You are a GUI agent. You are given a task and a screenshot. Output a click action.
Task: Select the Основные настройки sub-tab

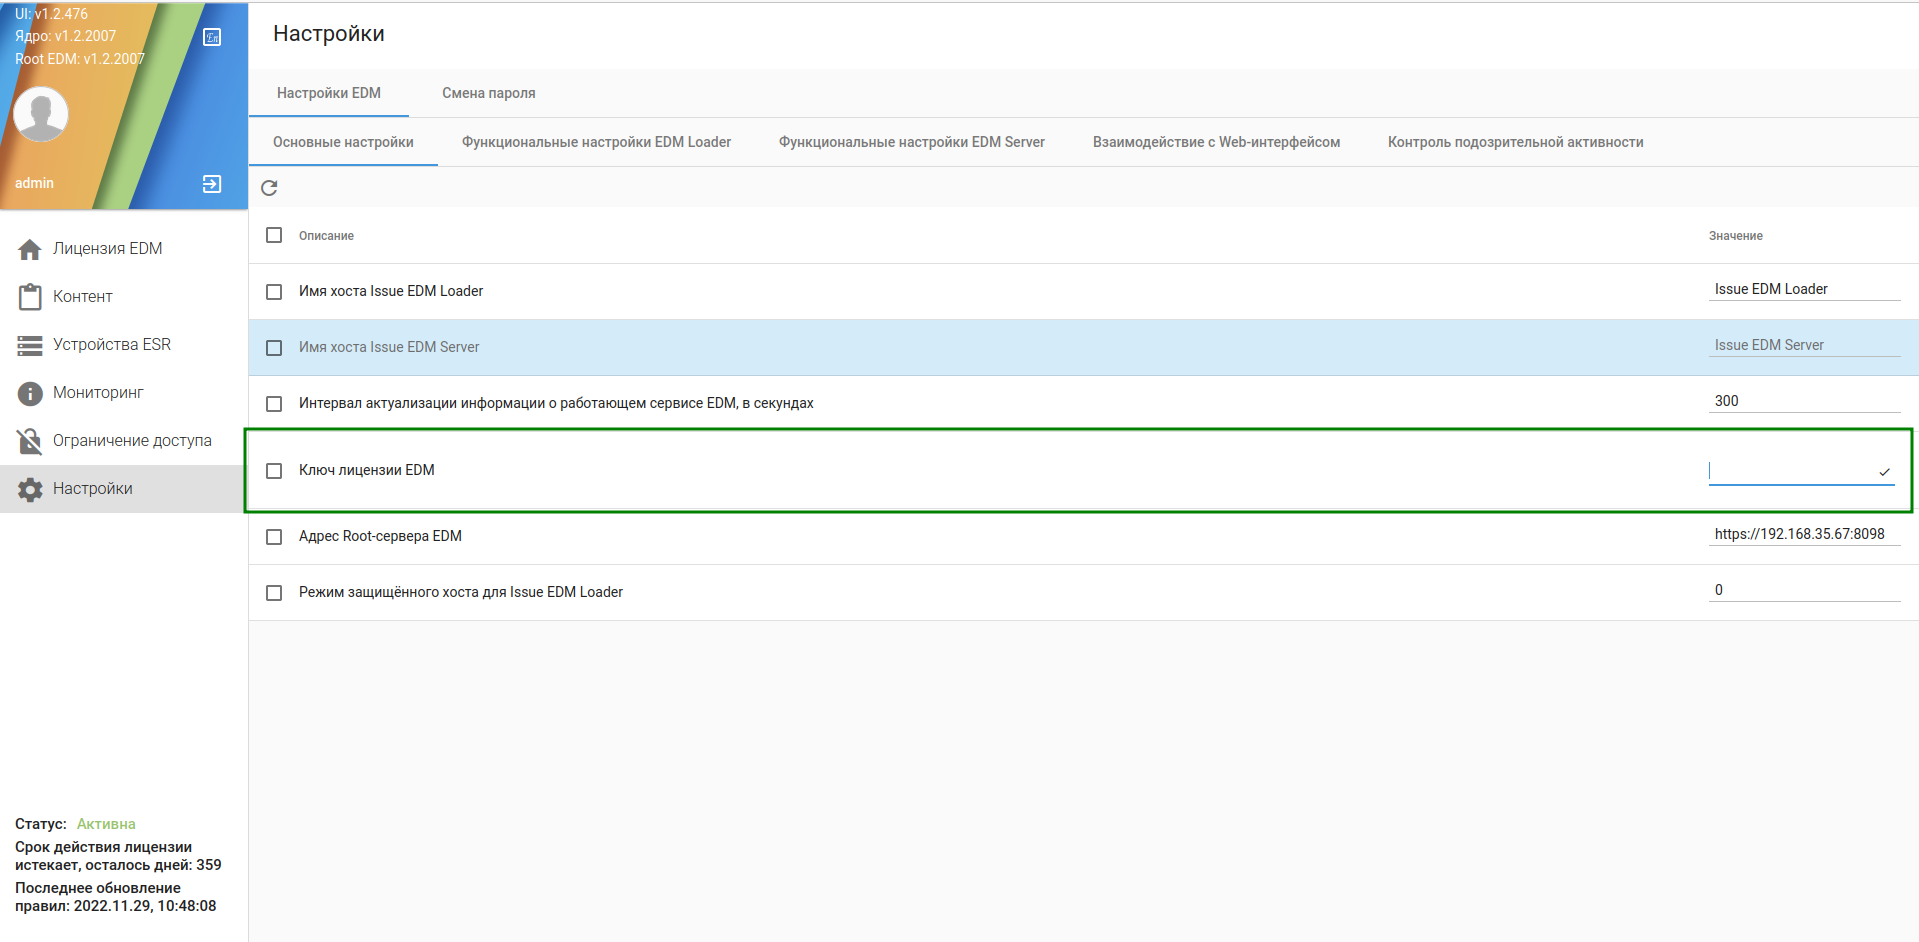pyautogui.click(x=343, y=142)
